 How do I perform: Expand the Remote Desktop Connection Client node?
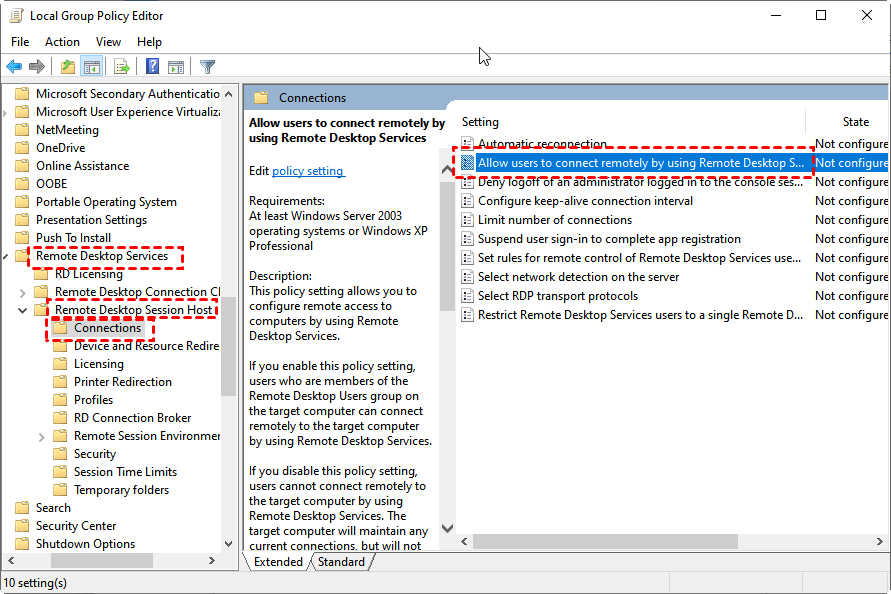[23, 292]
